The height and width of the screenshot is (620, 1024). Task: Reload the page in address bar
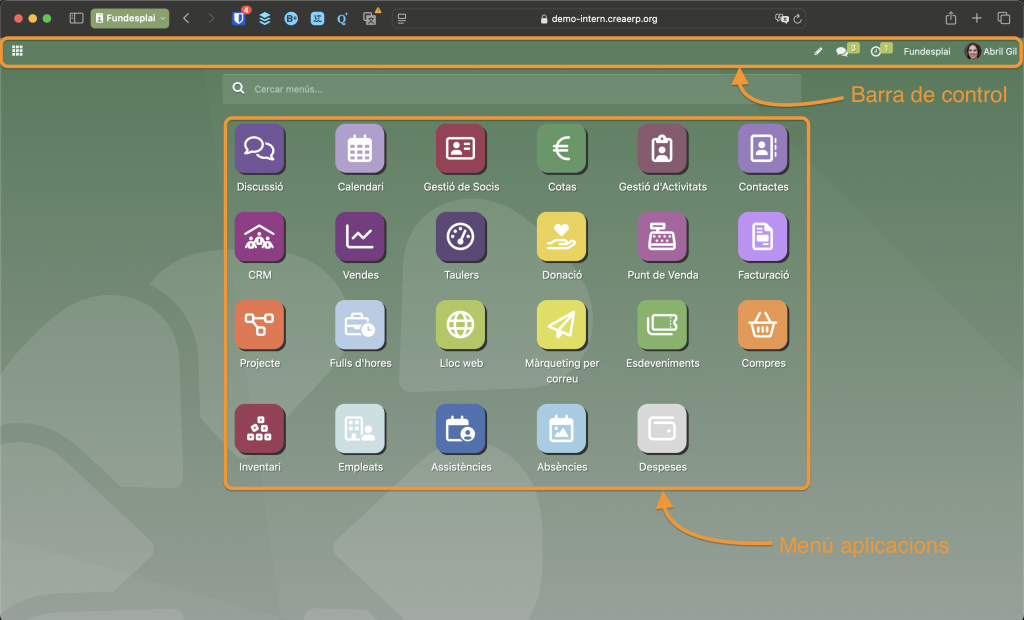tap(797, 19)
